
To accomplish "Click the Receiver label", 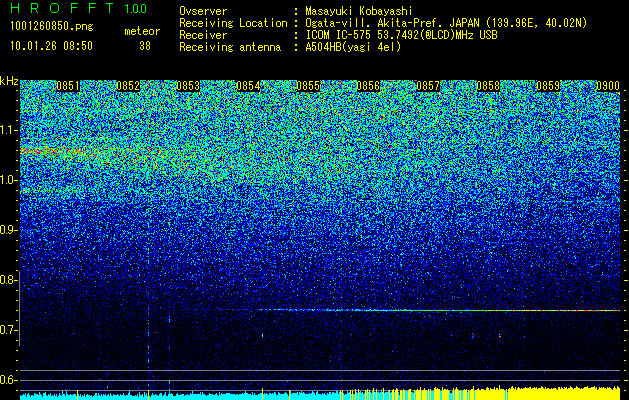I will (x=203, y=35).
